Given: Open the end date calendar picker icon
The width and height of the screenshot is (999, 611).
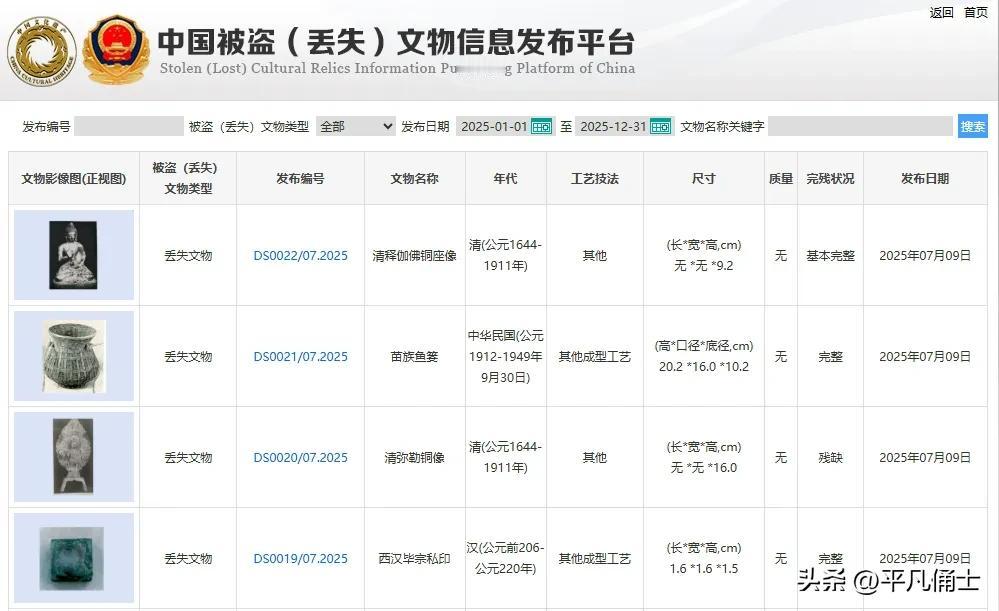Looking at the screenshot, I should [660, 127].
